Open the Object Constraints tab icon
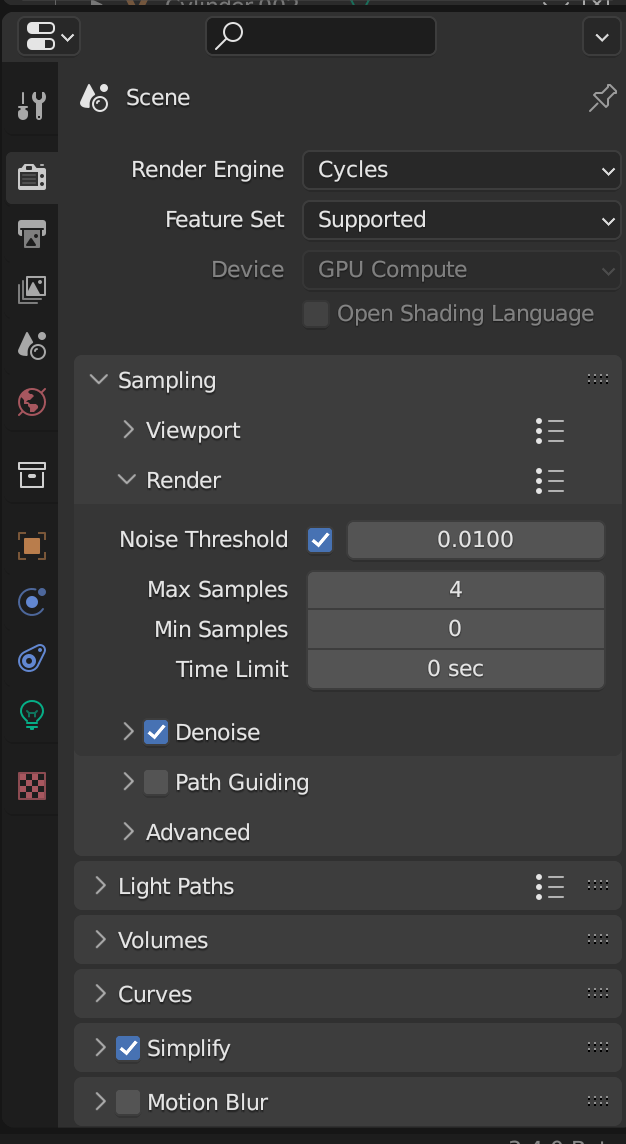626x1144 pixels. (x=31, y=658)
